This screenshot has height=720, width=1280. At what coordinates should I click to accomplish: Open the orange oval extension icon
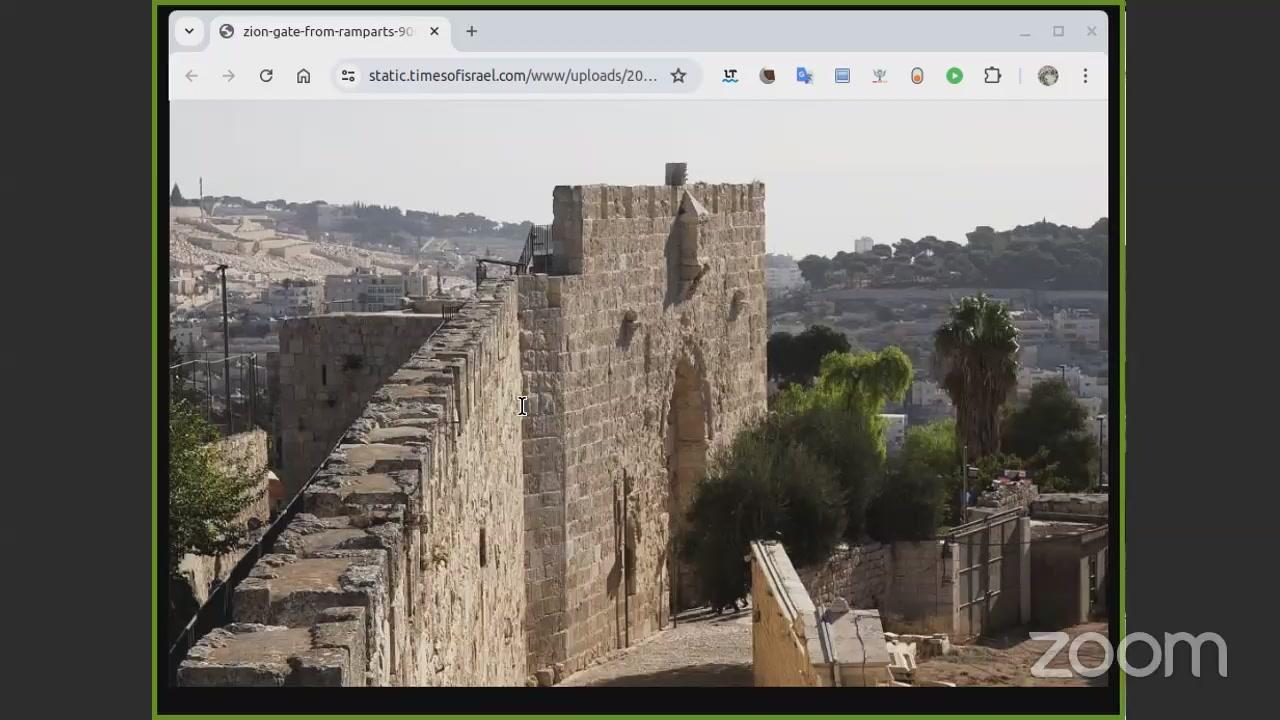coord(917,76)
